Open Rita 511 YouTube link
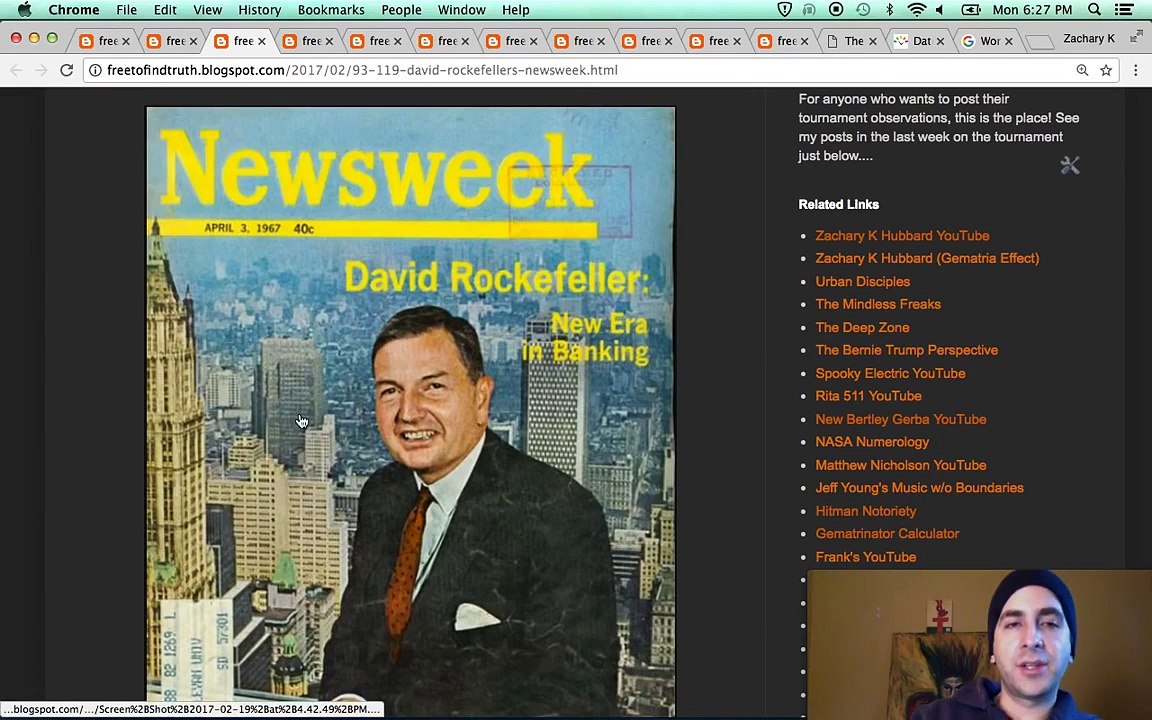The width and height of the screenshot is (1152, 720). pyautogui.click(x=868, y=396)
